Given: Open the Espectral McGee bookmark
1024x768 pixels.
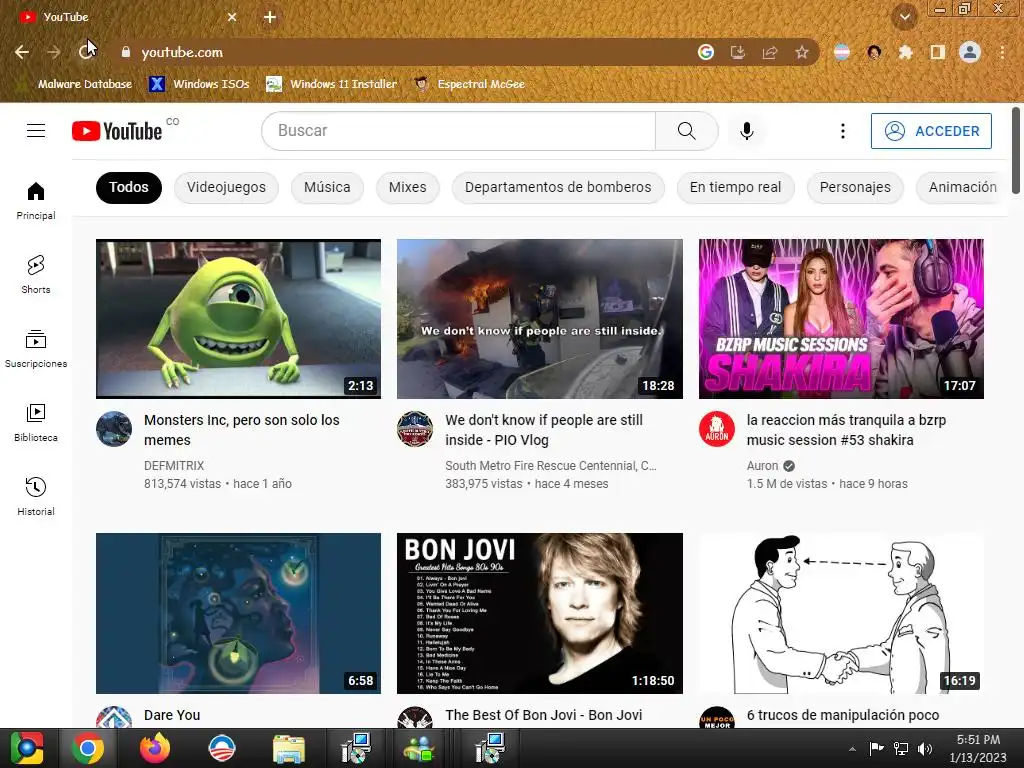Looking at the screenshot, I should click(x=470, y=84).
